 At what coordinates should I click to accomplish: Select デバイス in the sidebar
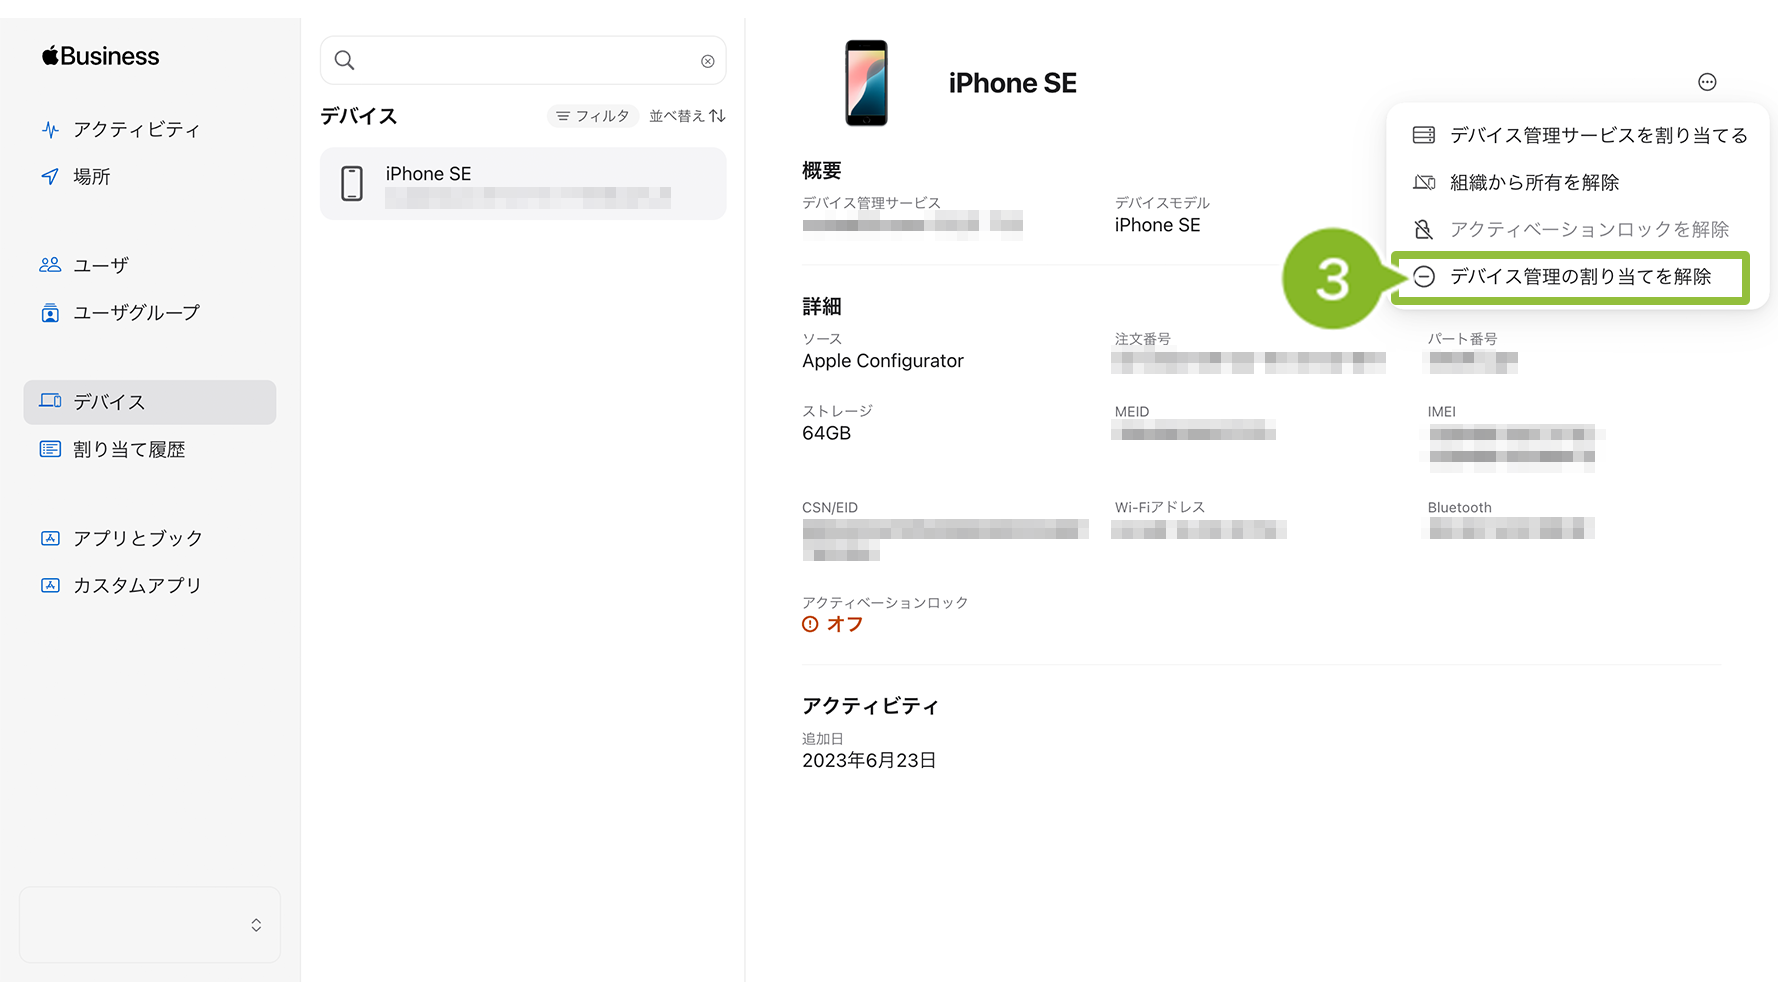[x=150, y=402]
